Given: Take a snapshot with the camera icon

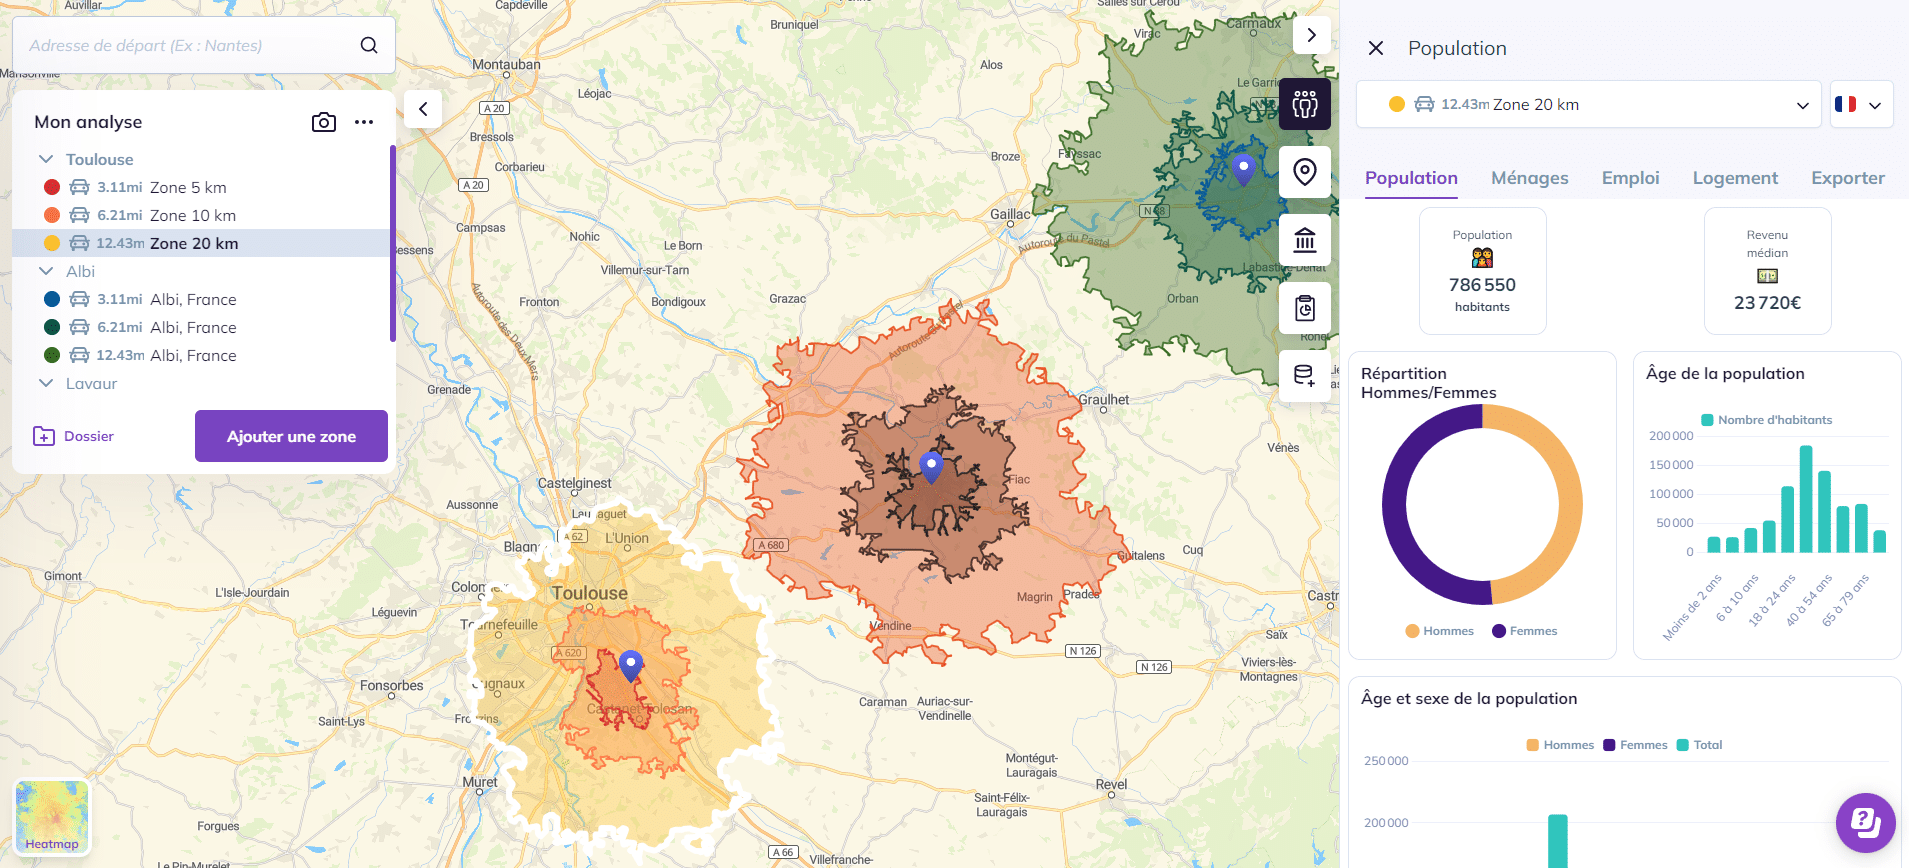Looking at the screenshot, I should click(324, 122).
